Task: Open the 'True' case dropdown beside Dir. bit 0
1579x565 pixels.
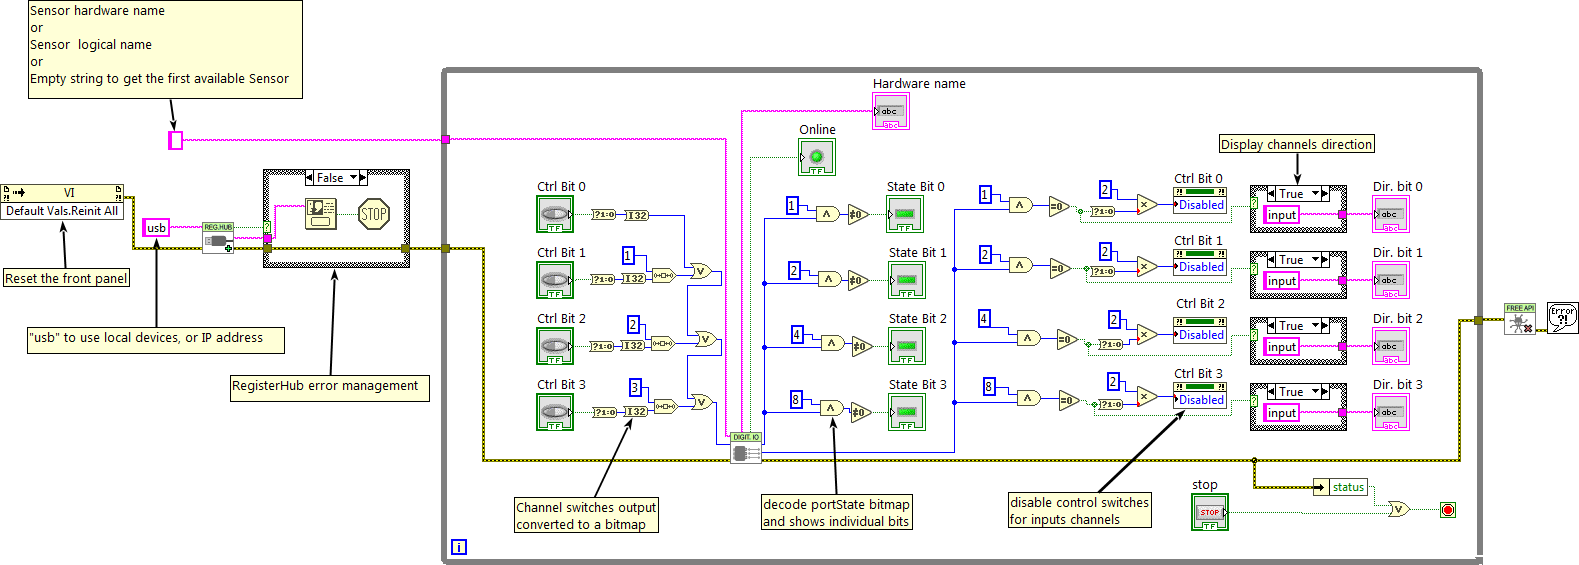Action: tap(1317, 194)
